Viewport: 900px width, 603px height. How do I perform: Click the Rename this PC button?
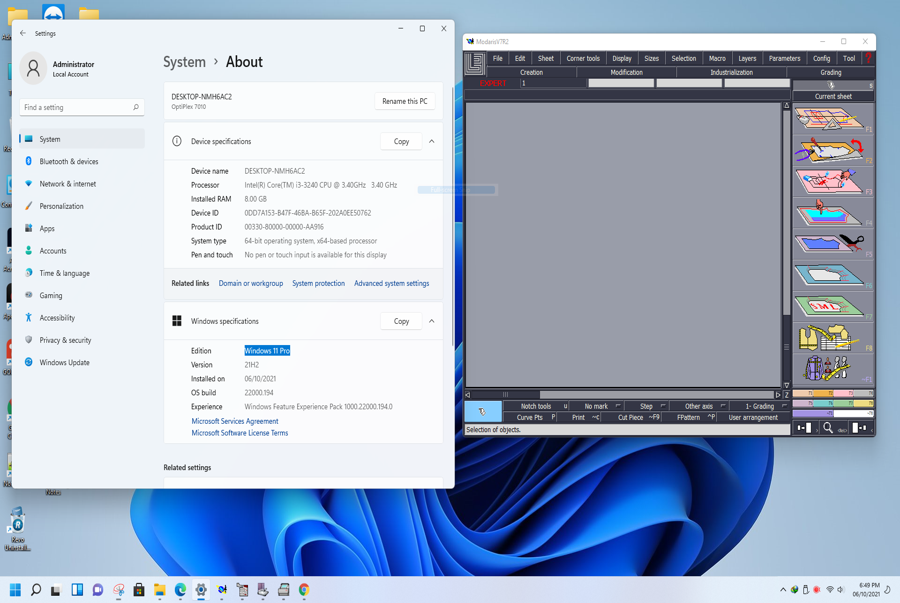click(404, 101)
